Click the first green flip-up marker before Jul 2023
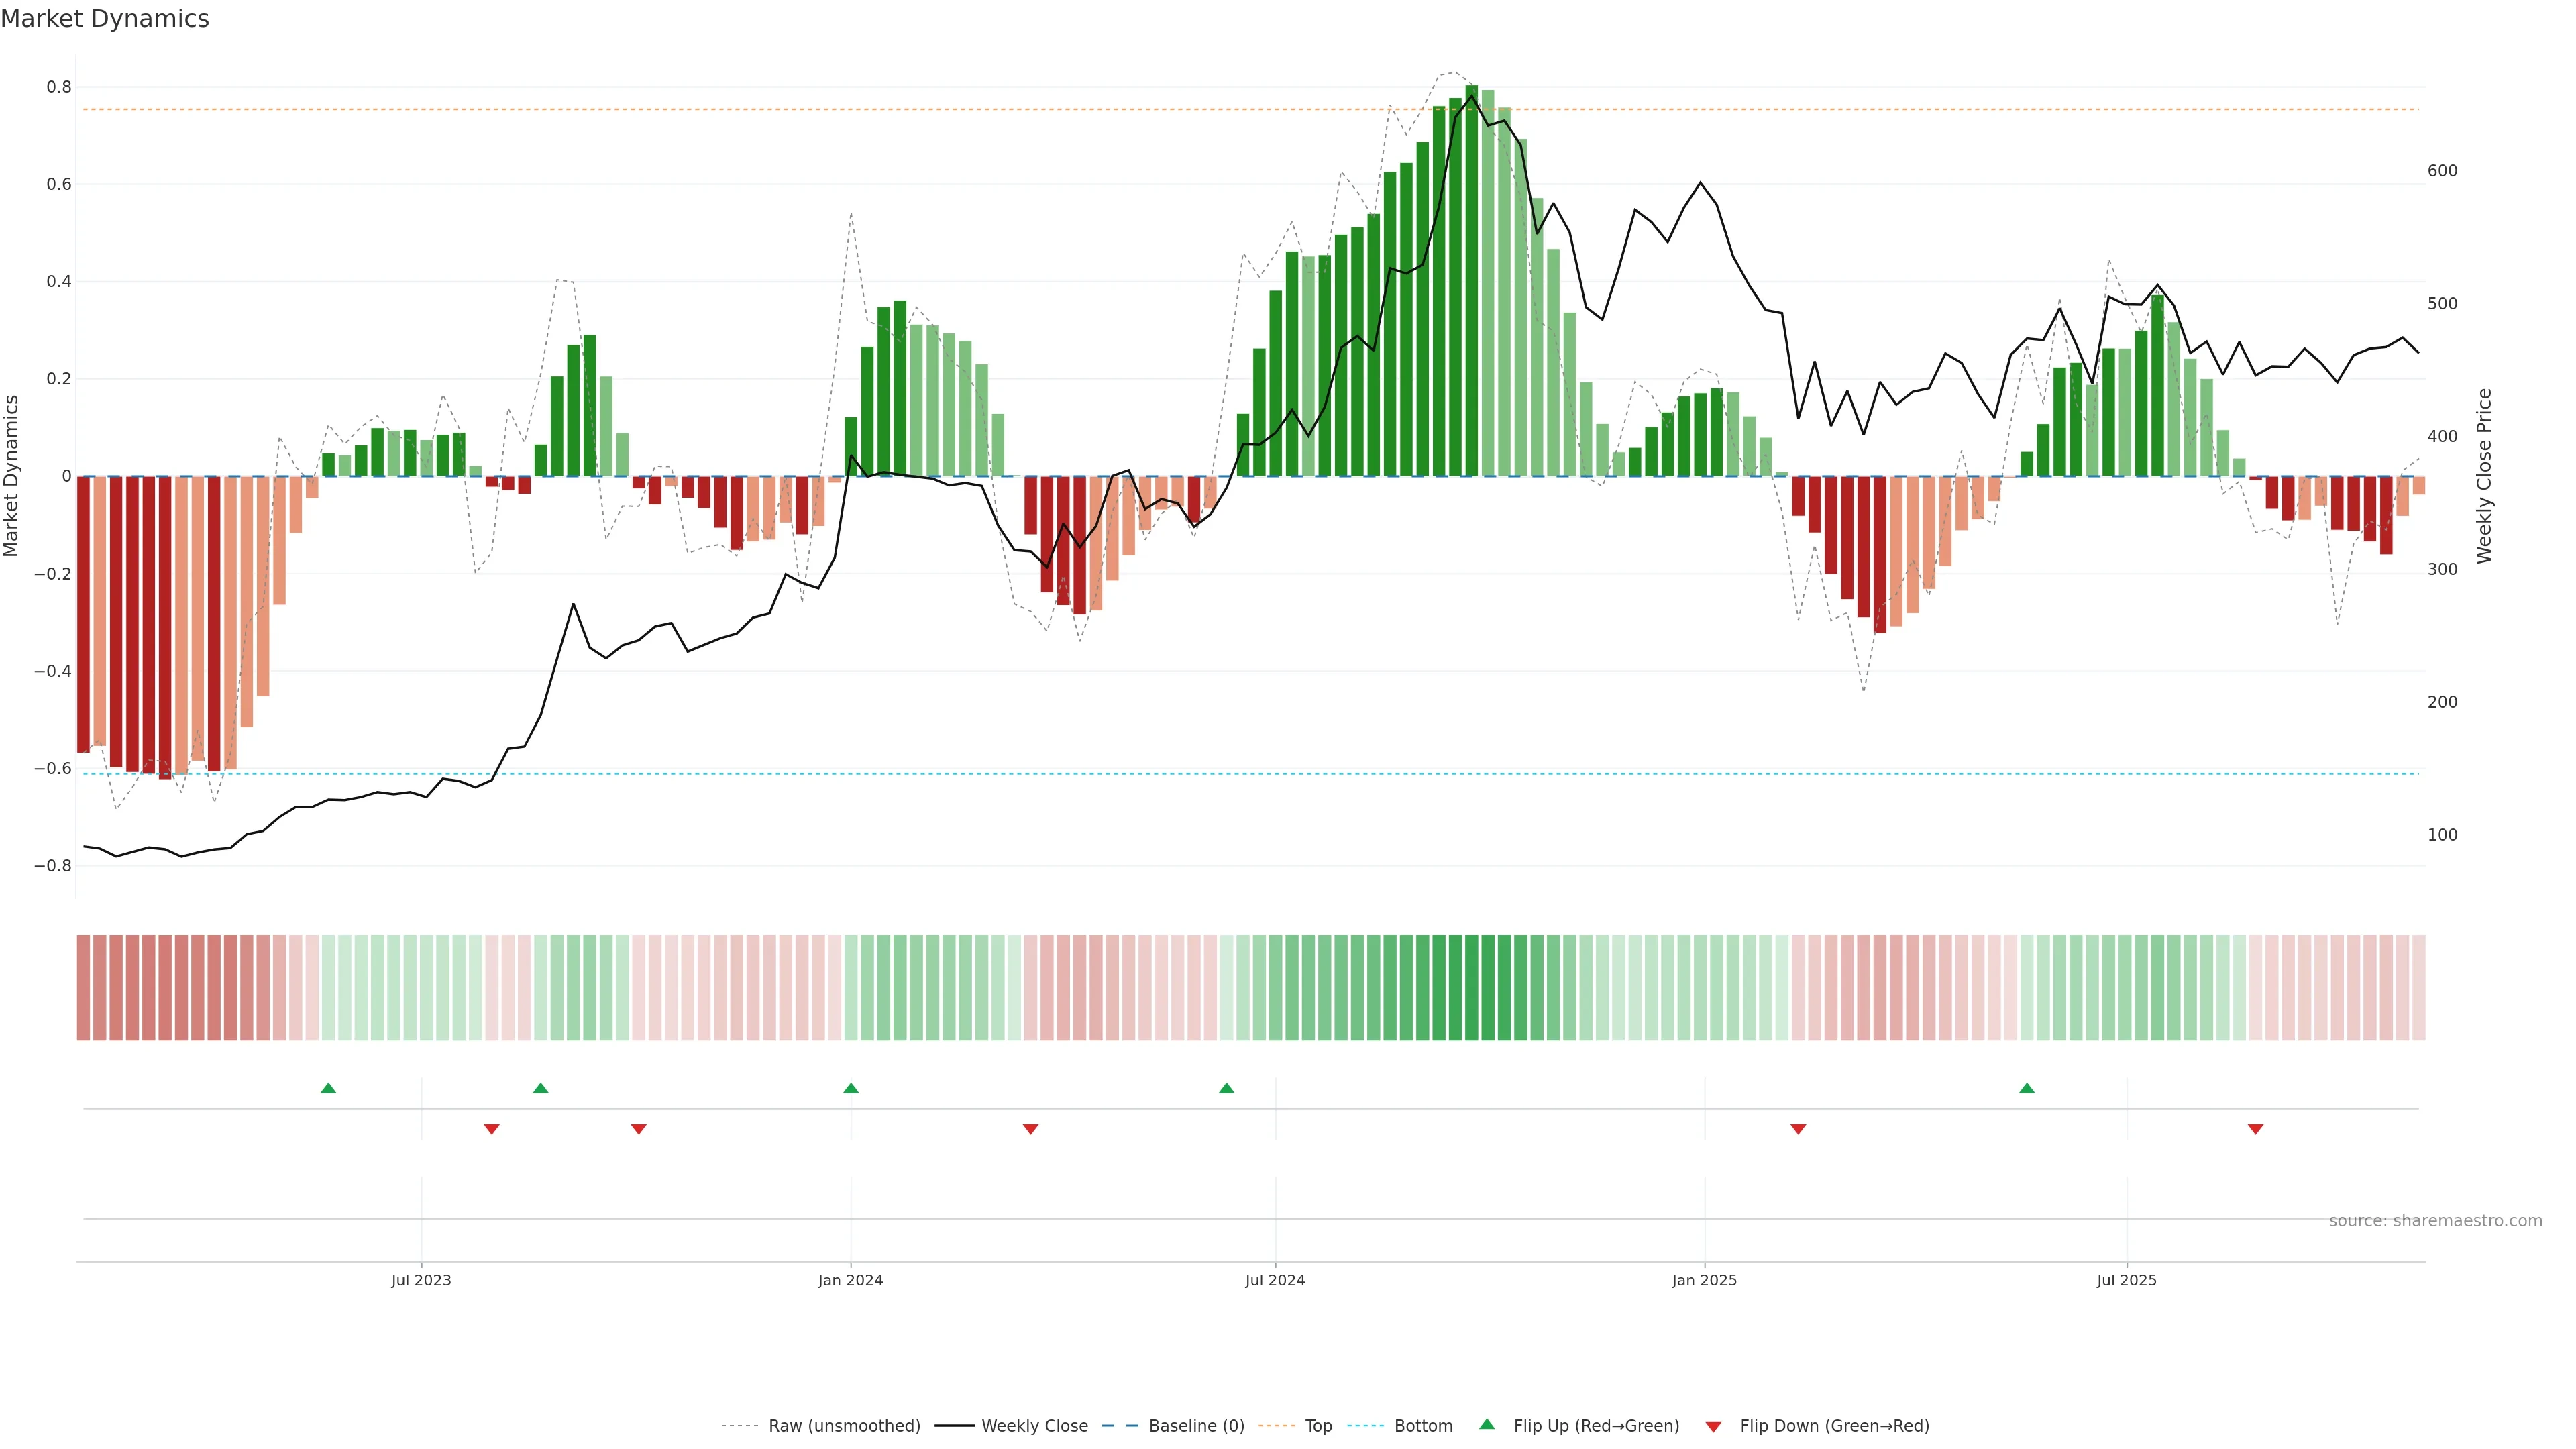Viewport: 2576px width, 1449px height. pyautogui.click(x=328, y=1088)
